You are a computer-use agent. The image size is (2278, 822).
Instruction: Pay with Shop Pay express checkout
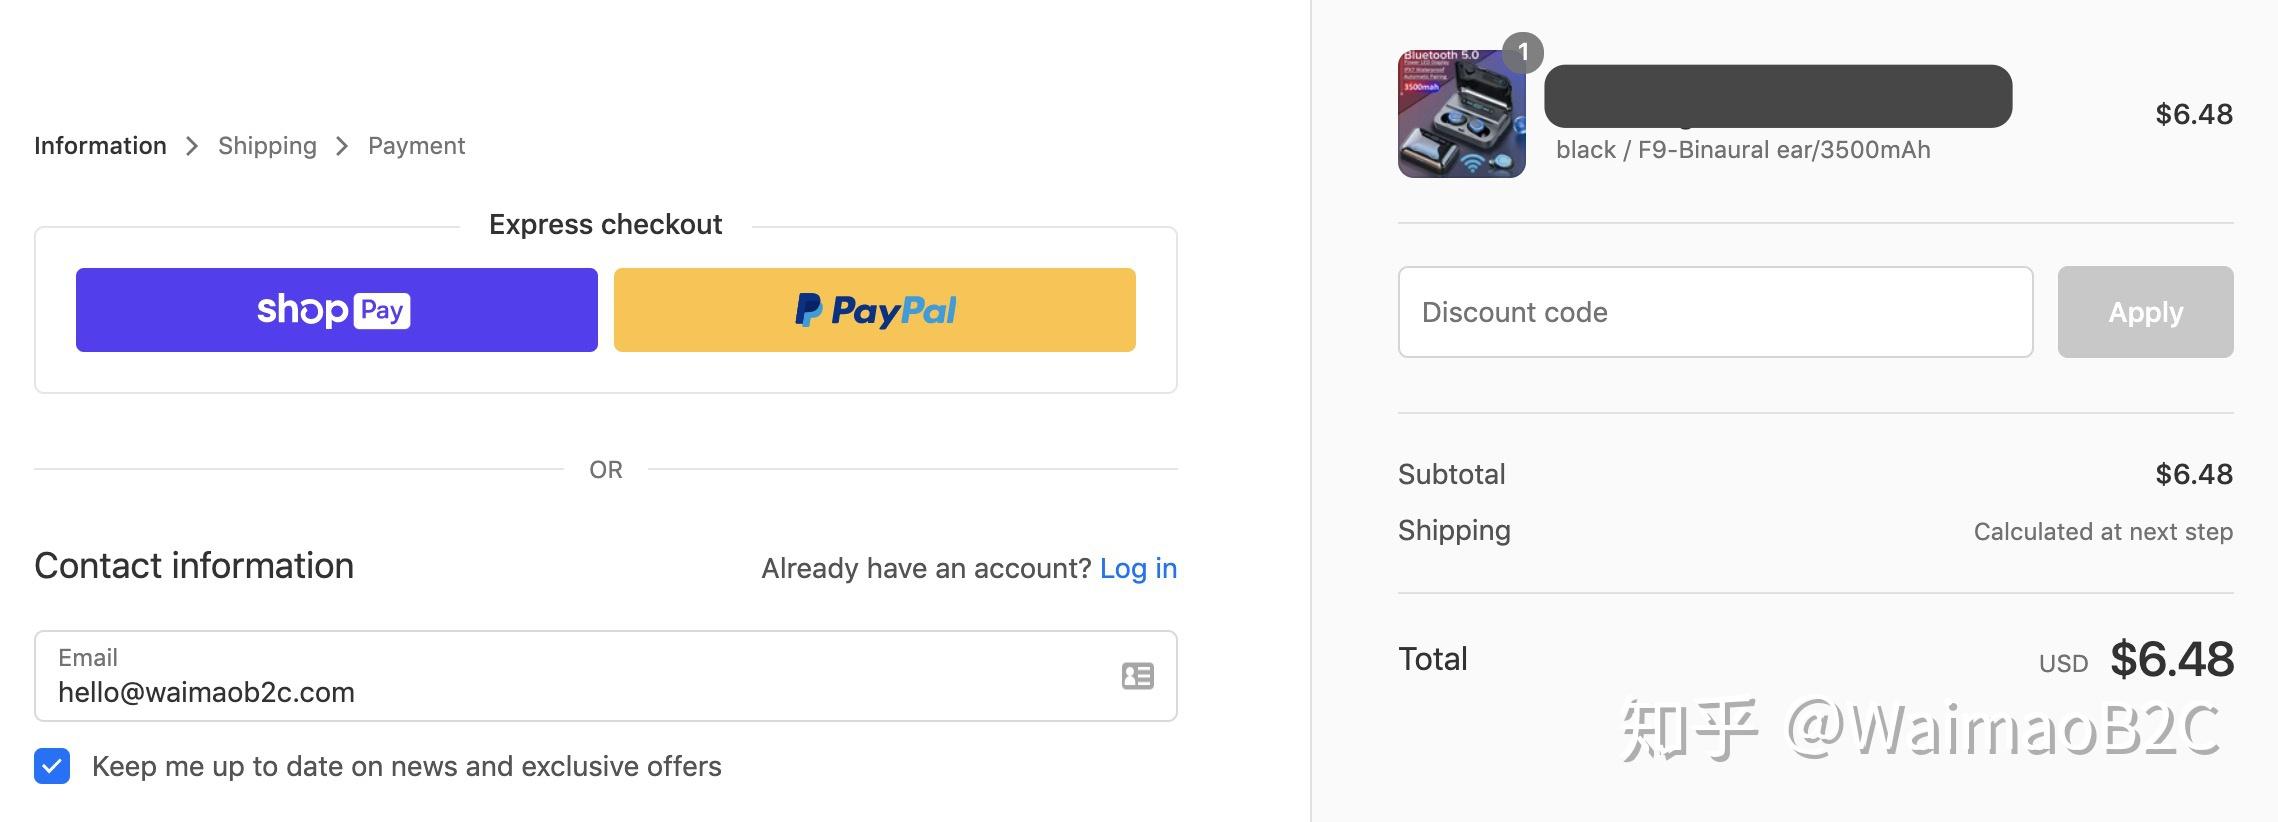pyautogui.click(x=336, y=310)
